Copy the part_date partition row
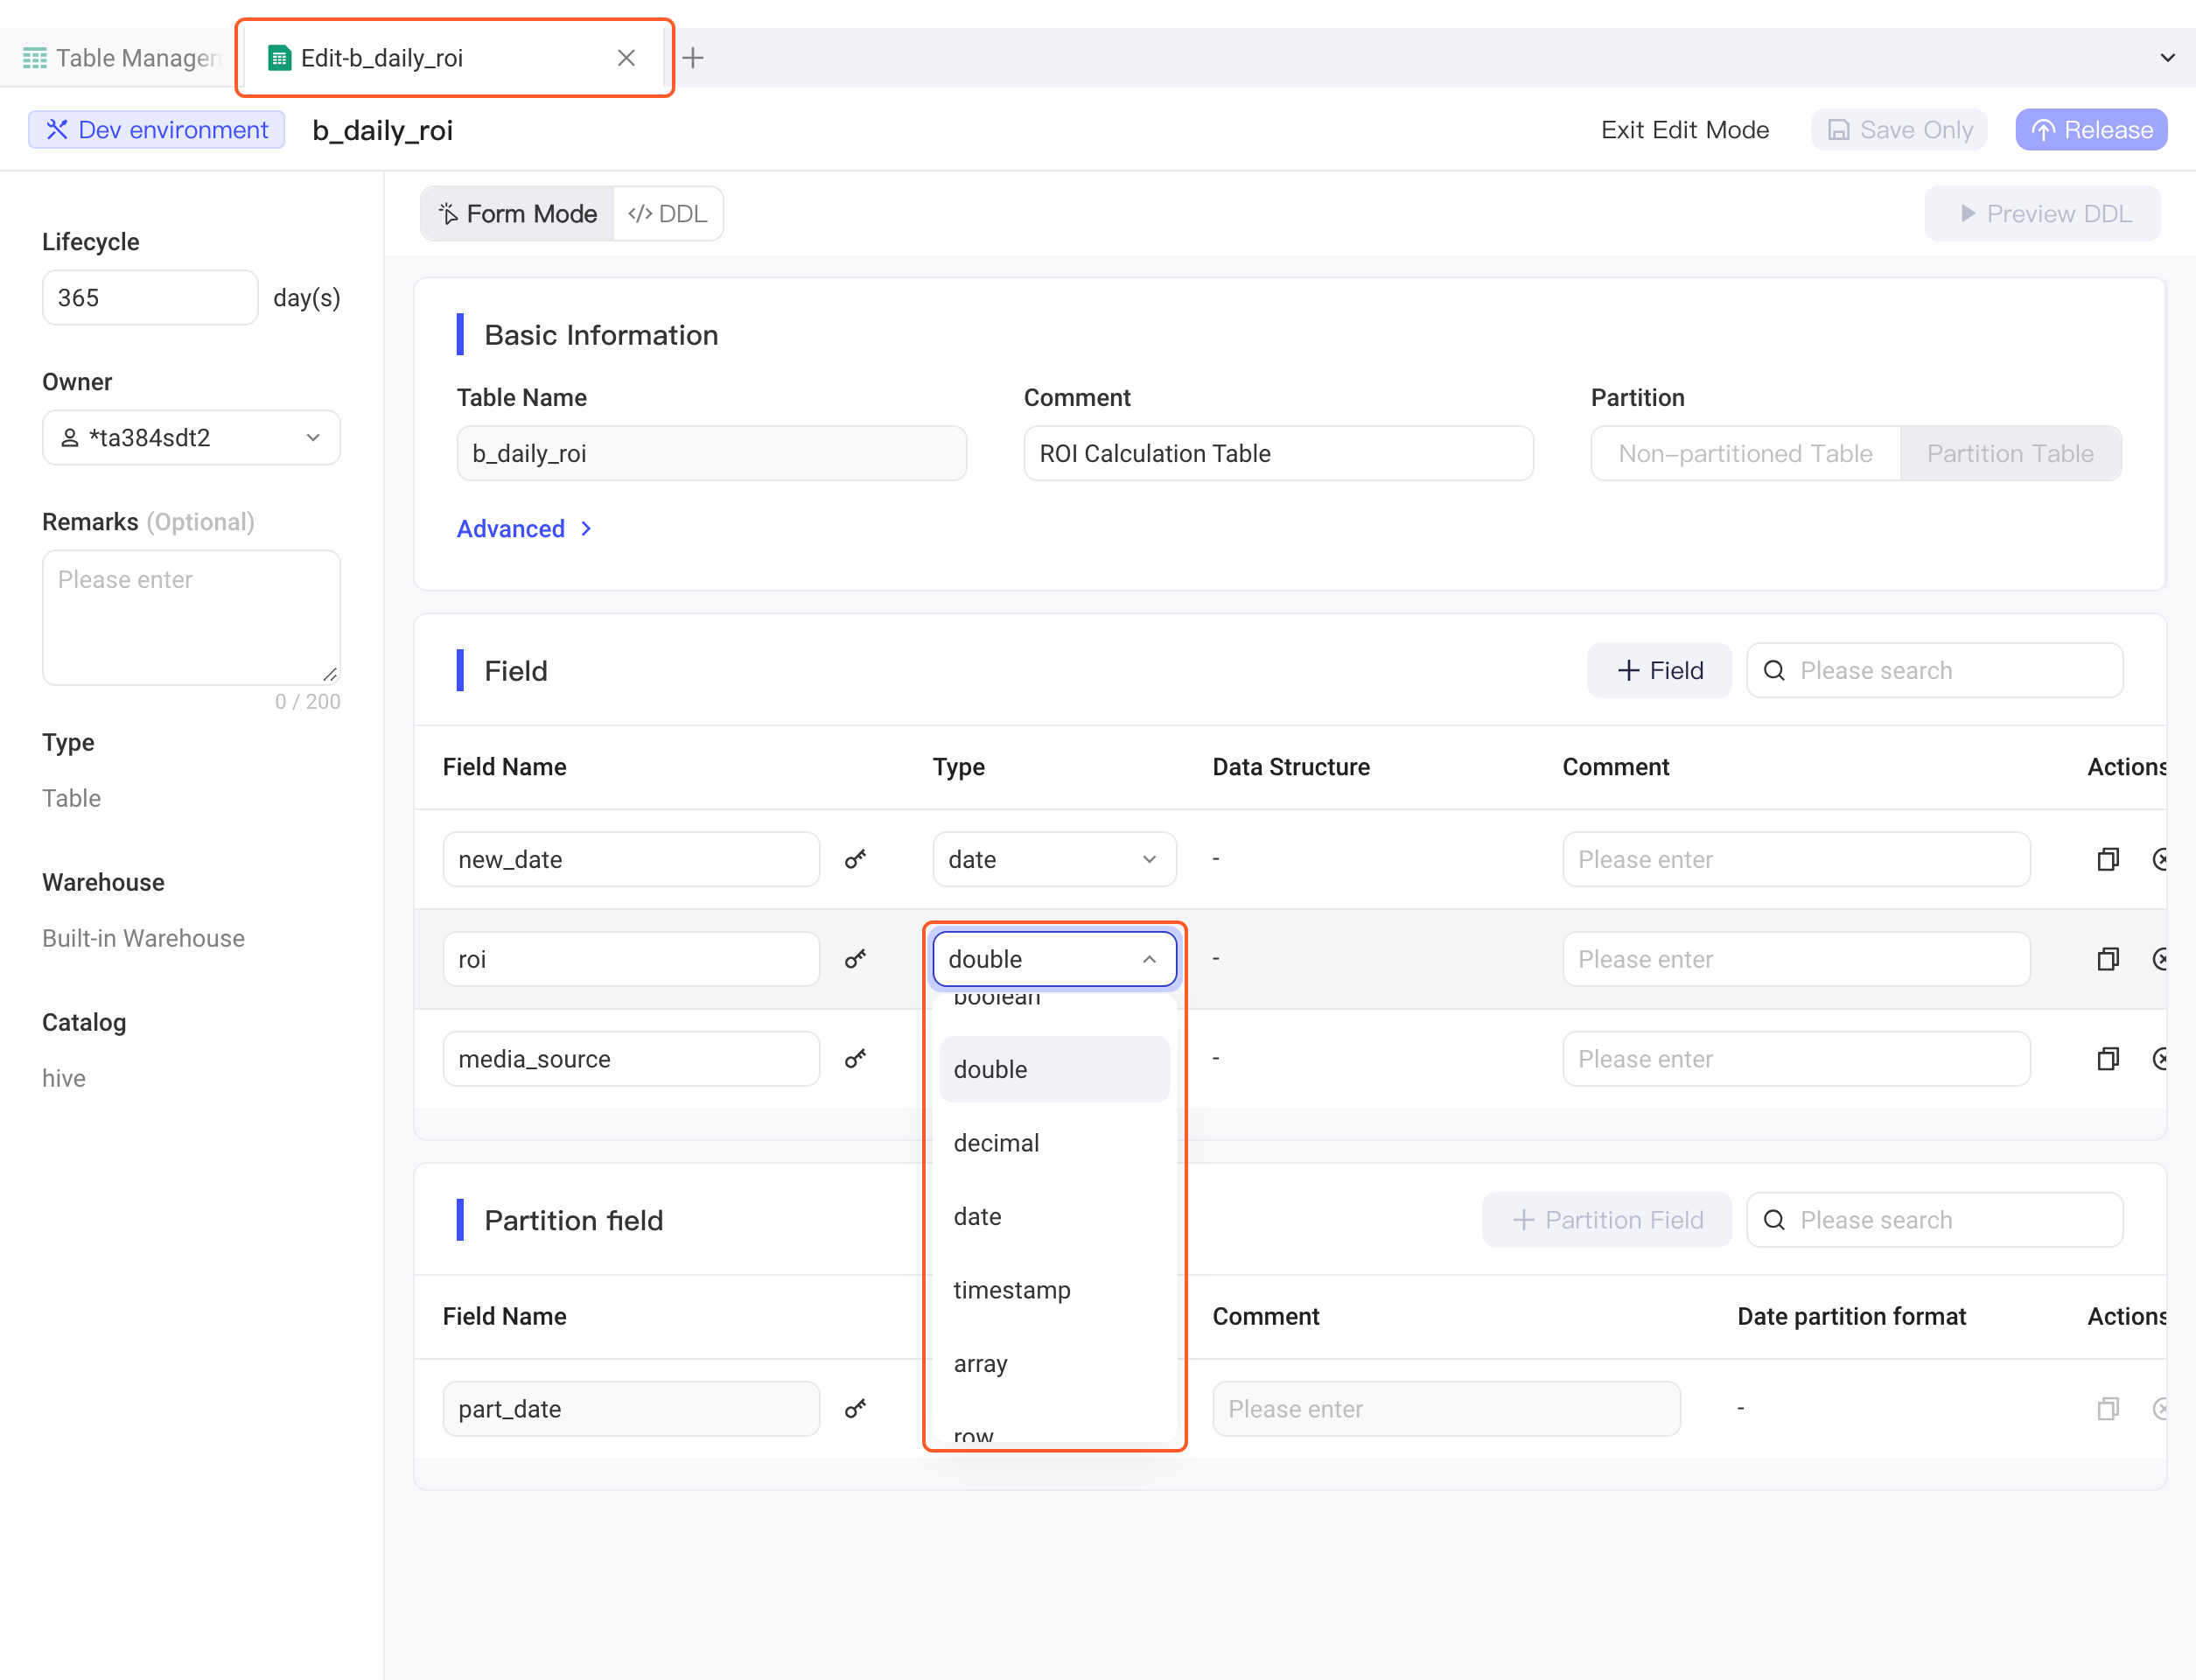The image size is (2196, 1680). pos(2108,1409)
